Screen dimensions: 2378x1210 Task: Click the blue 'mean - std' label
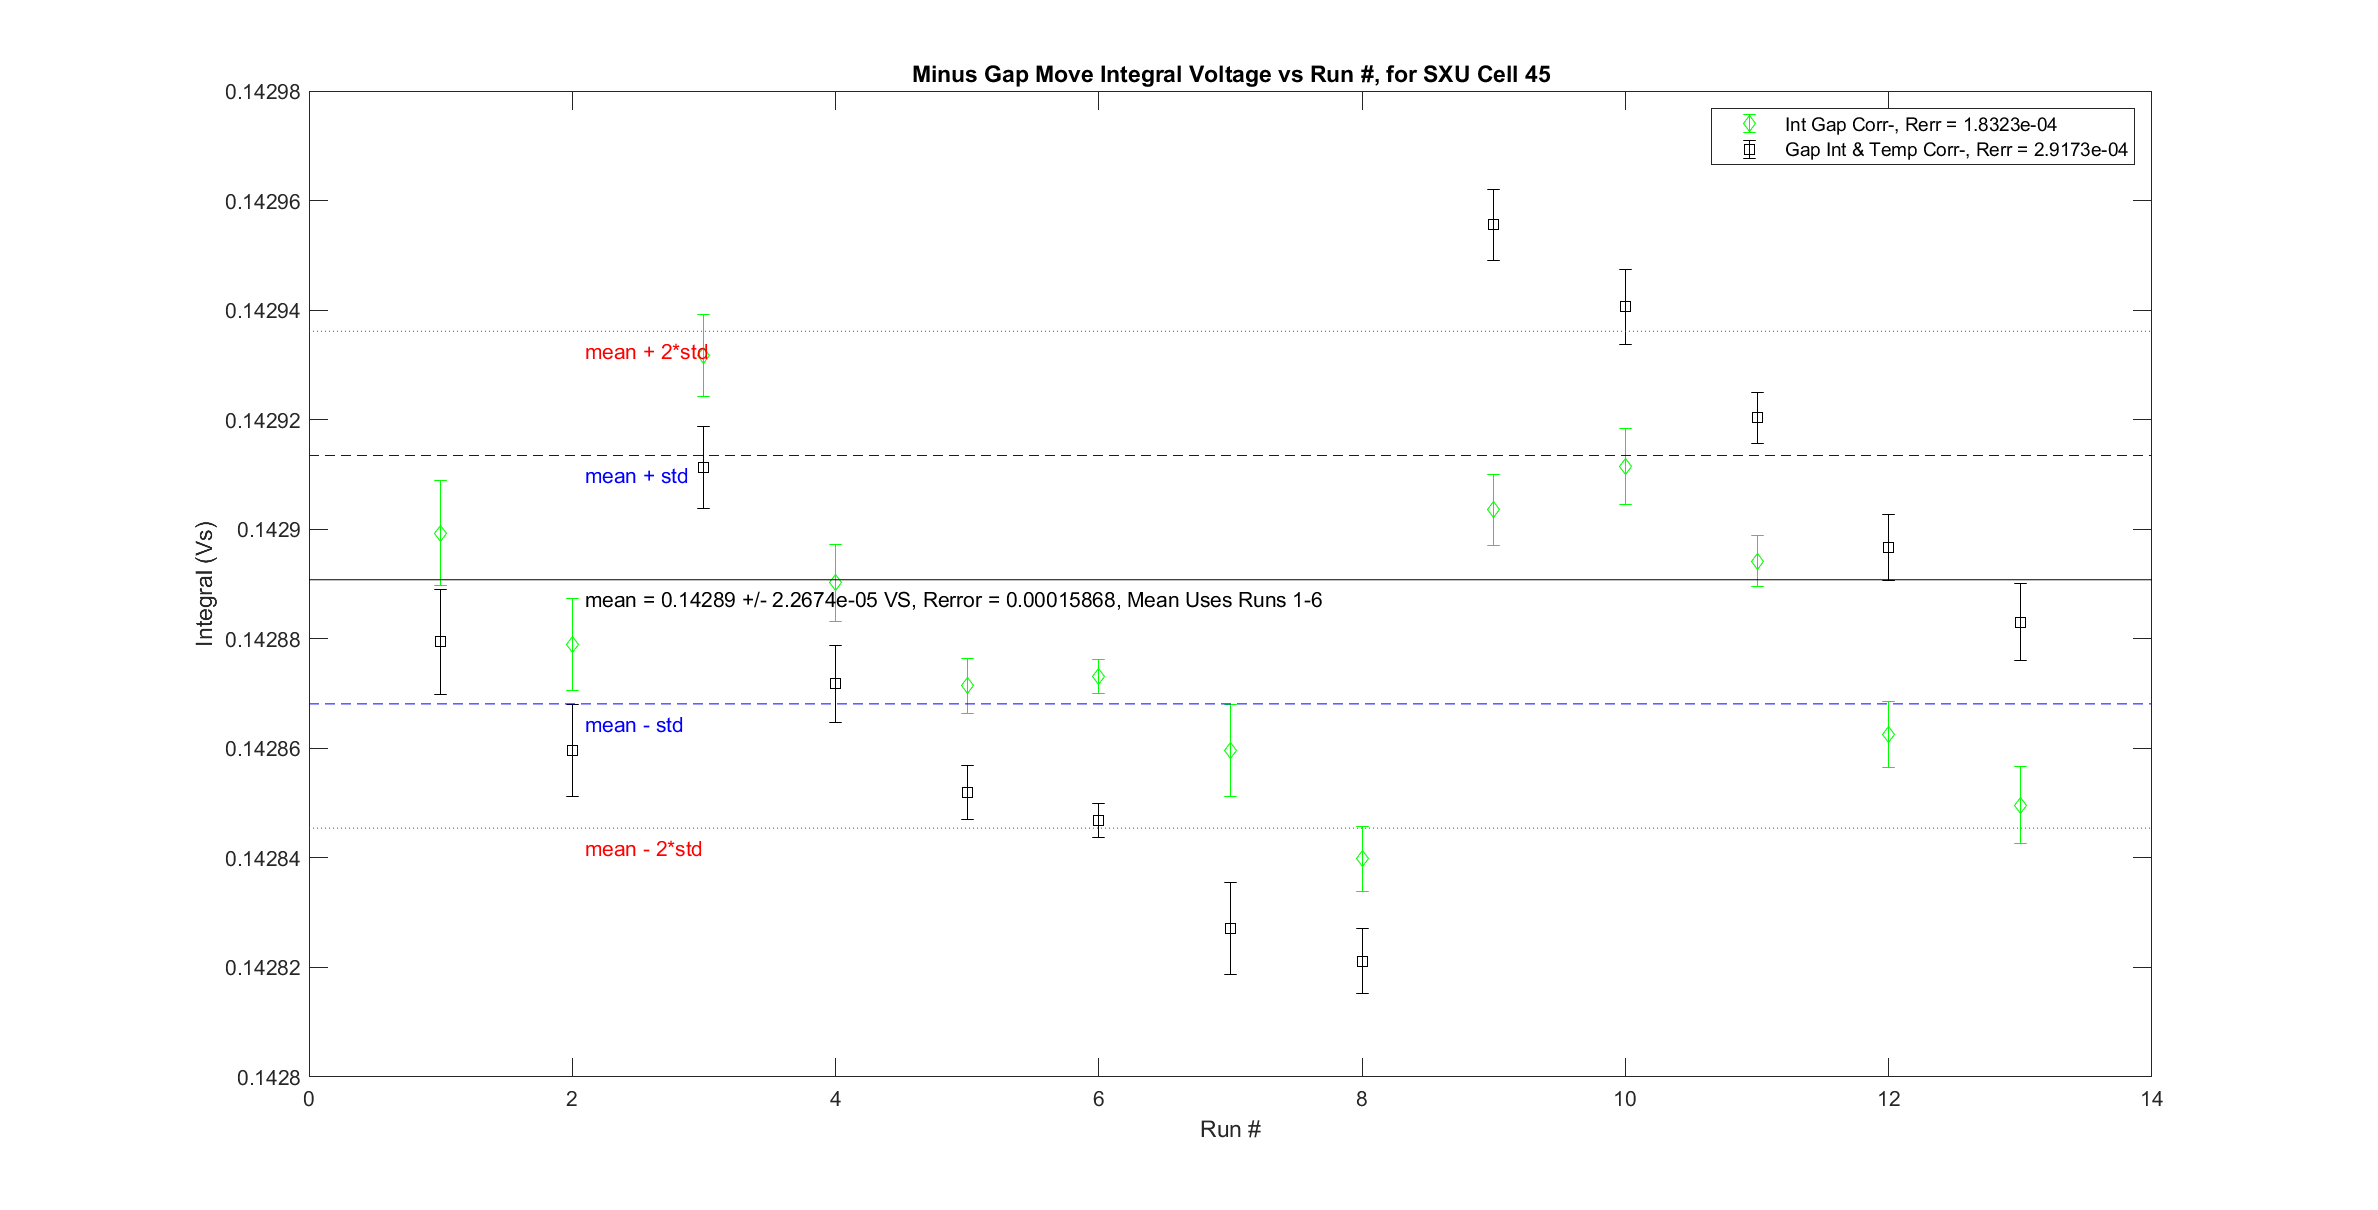pyautogui.click(x=633, y=725)
